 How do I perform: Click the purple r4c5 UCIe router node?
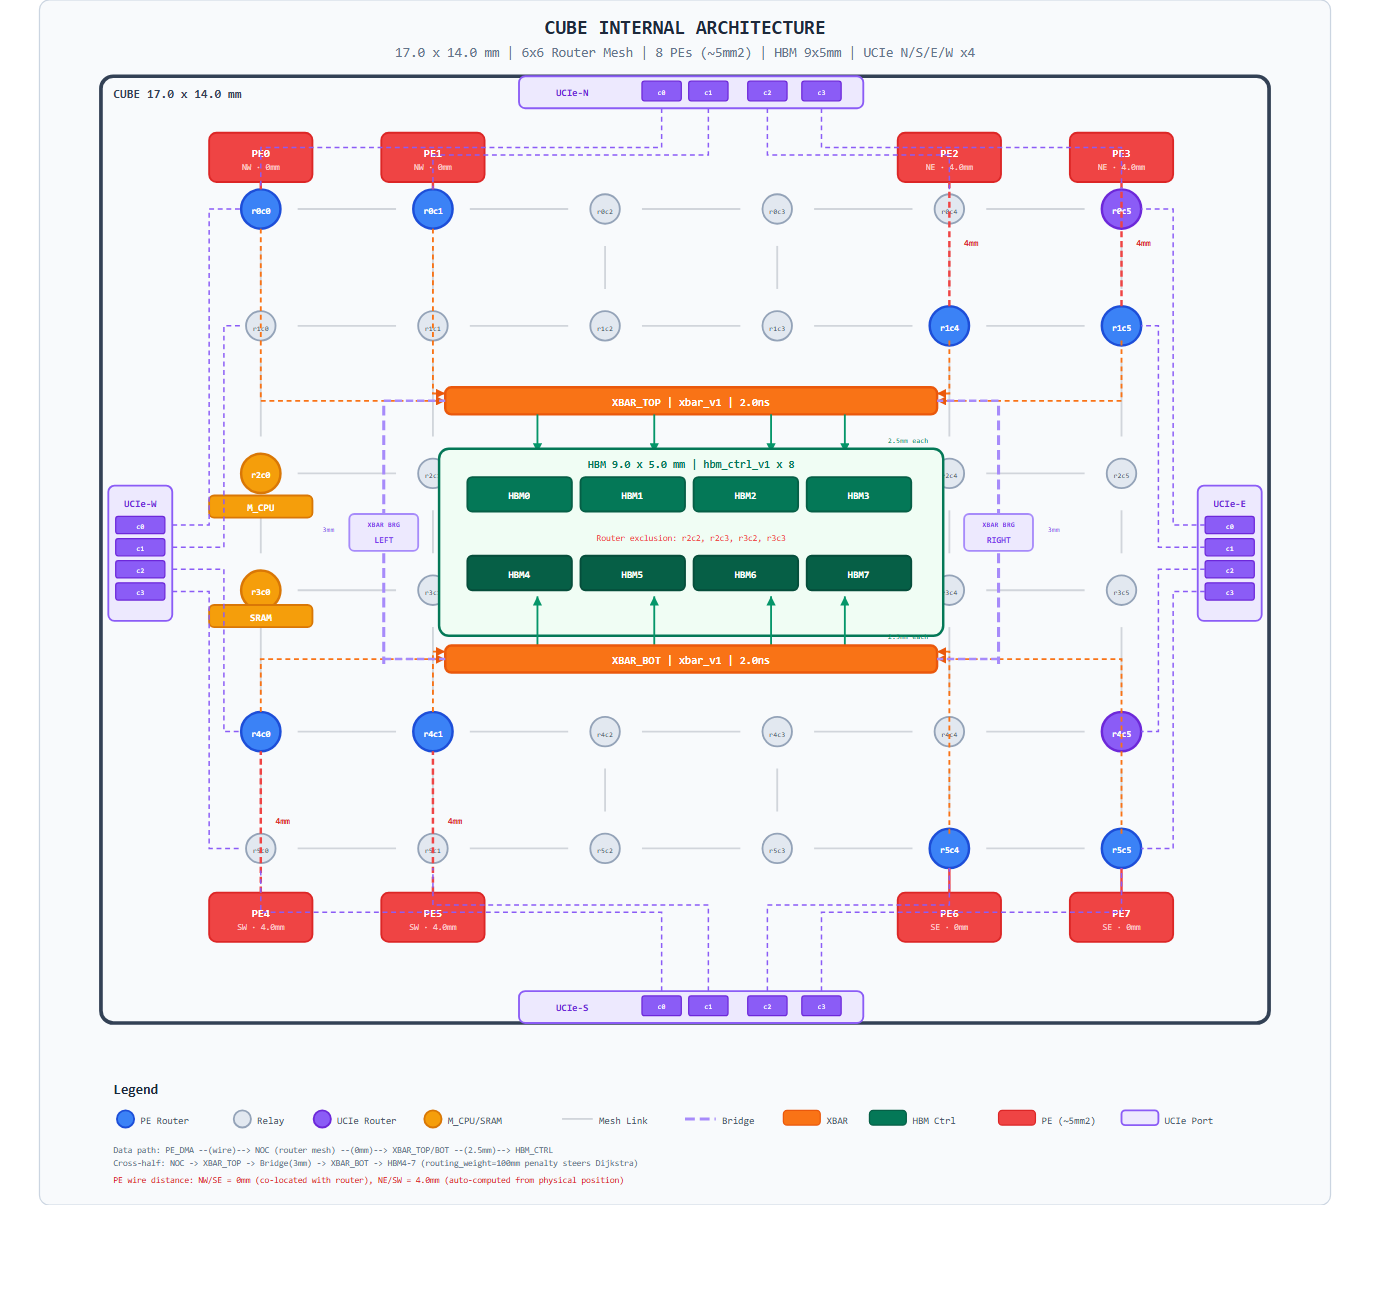[x=1121, y=732]
